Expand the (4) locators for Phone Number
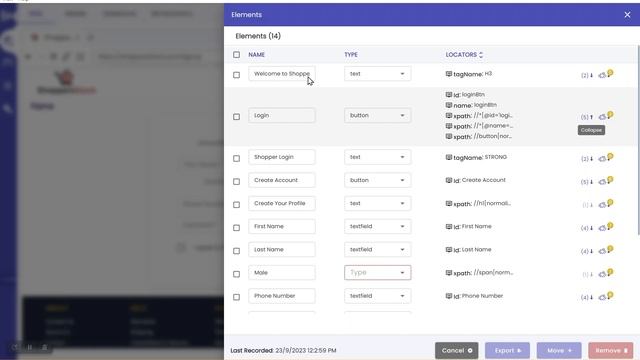Viewport: 640px width, 360px height. (x=587, y=298)
